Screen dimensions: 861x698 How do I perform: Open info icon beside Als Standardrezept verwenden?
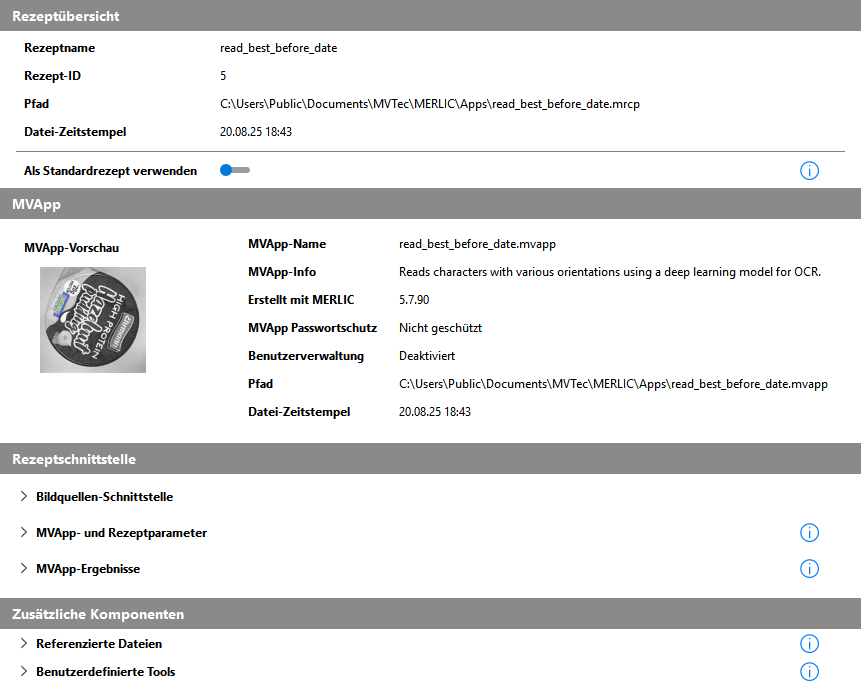809,171
